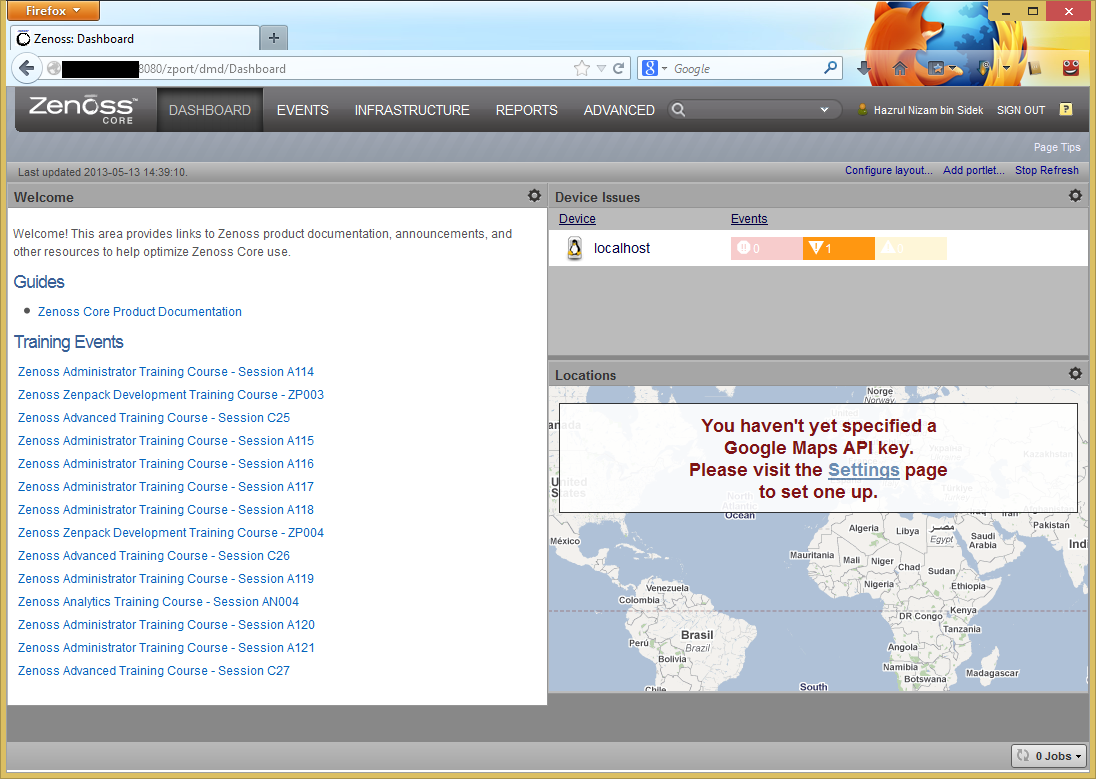Open Zenoss Core Product Documentation link
The height and width of the screenshot is (779, 1096).
[140, 311]
